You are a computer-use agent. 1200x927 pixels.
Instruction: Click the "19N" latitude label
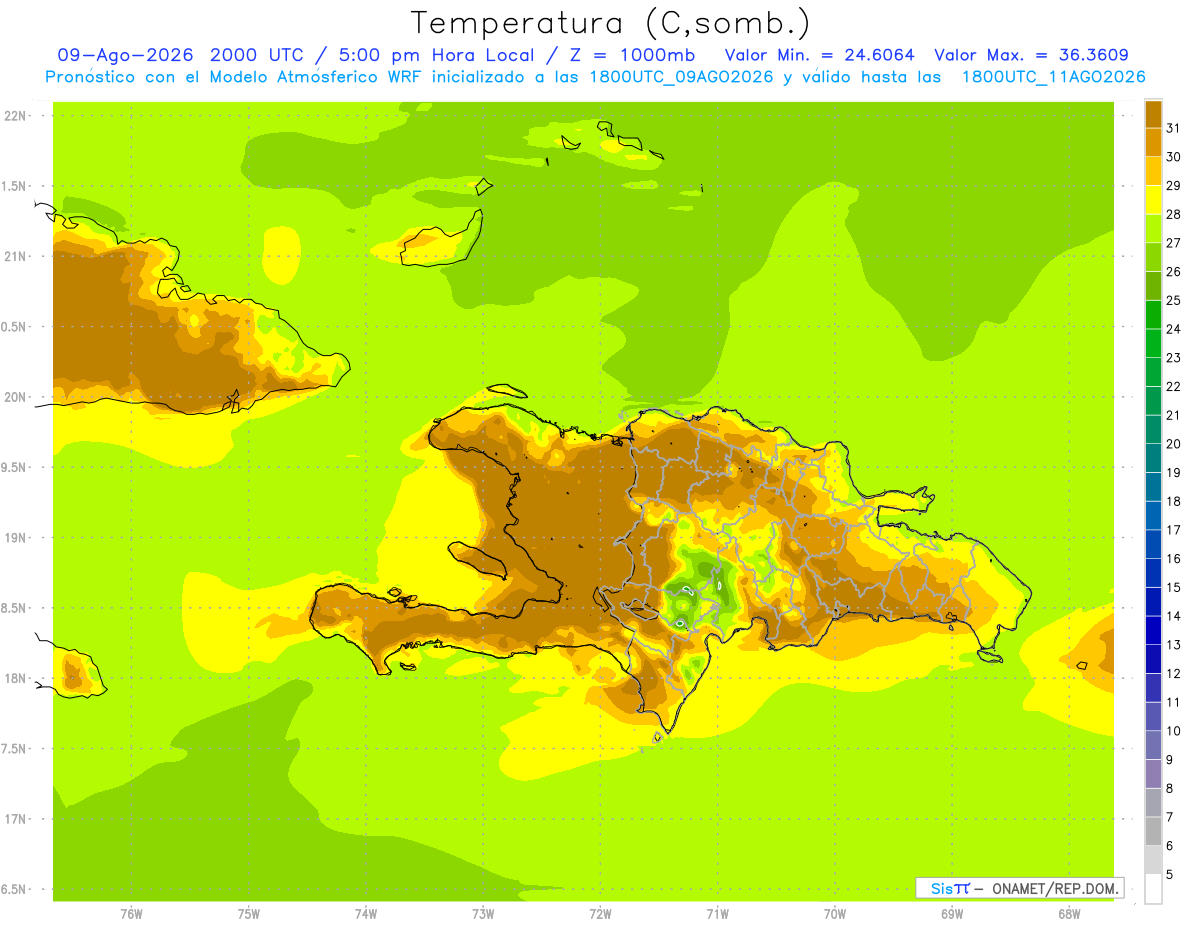[14, 538]
